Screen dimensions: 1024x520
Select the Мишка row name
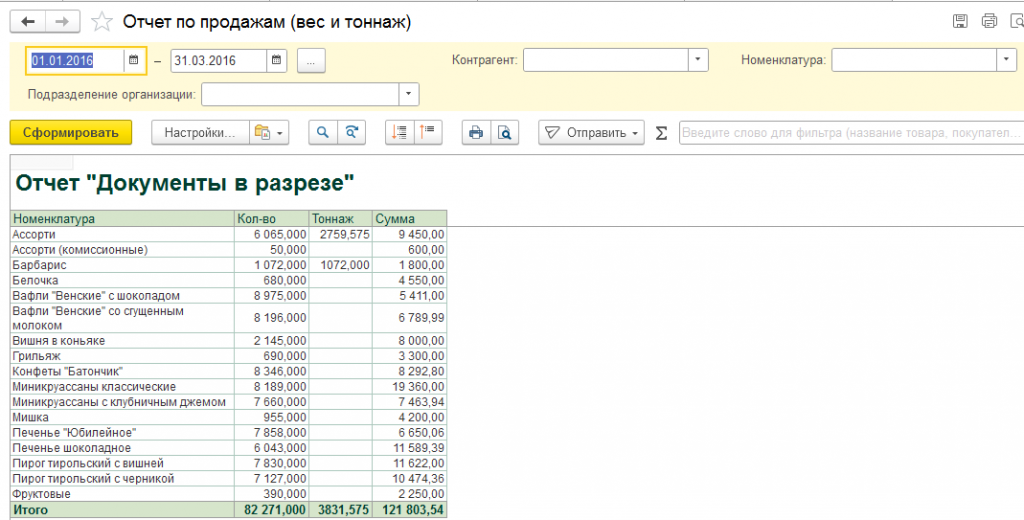pyautogui.click(x=31, y=417)
